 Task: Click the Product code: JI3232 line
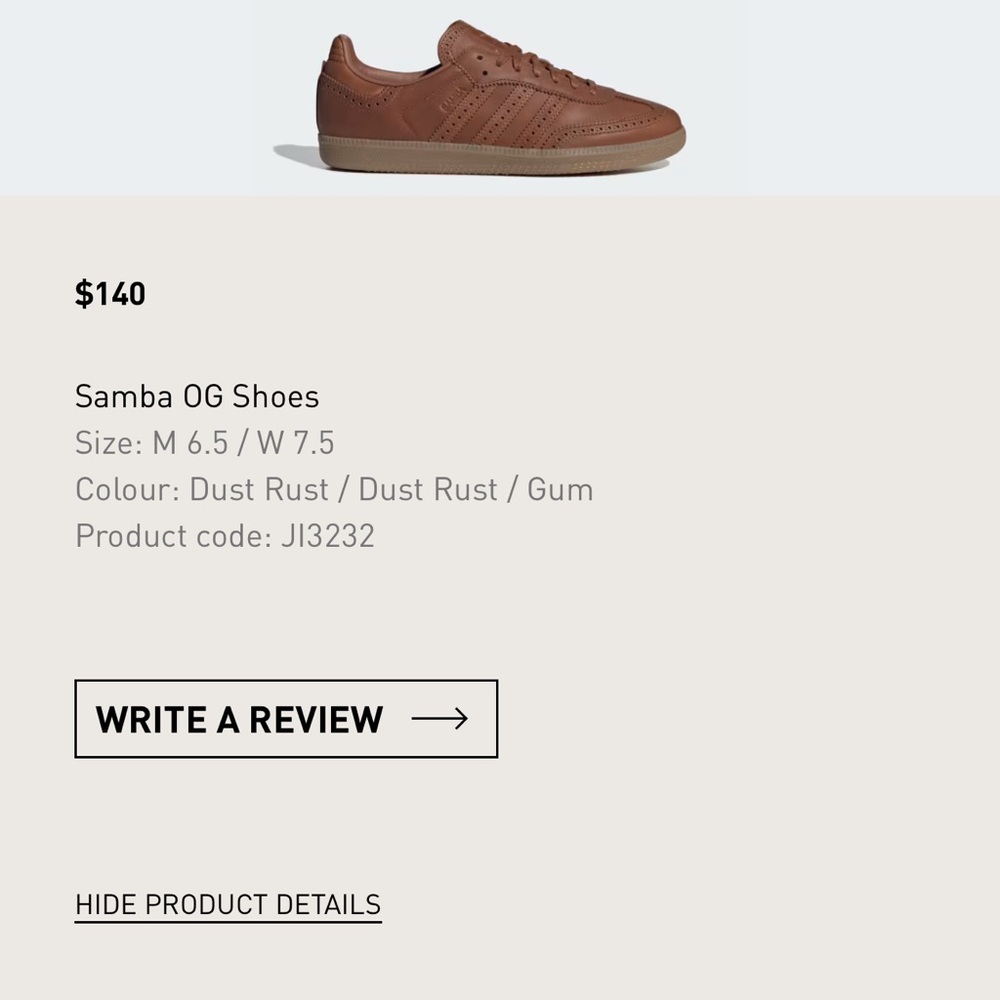(x=224, y=536)
